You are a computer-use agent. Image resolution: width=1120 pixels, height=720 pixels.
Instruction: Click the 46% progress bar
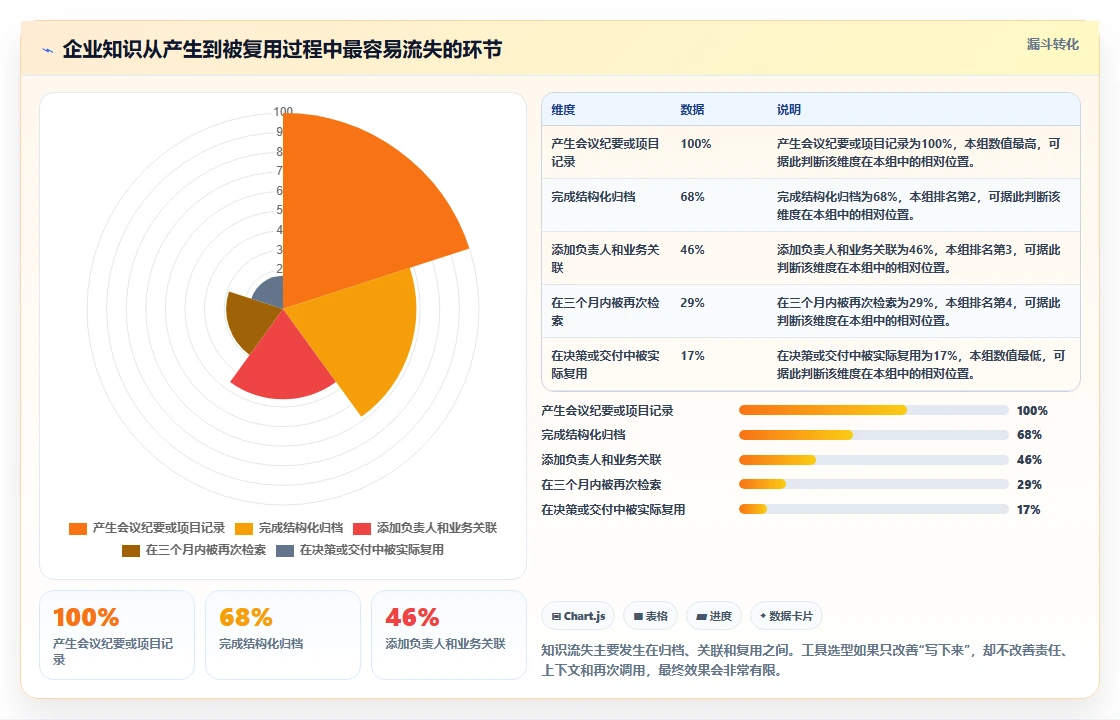pyautogui.click(x=873, y=460)
